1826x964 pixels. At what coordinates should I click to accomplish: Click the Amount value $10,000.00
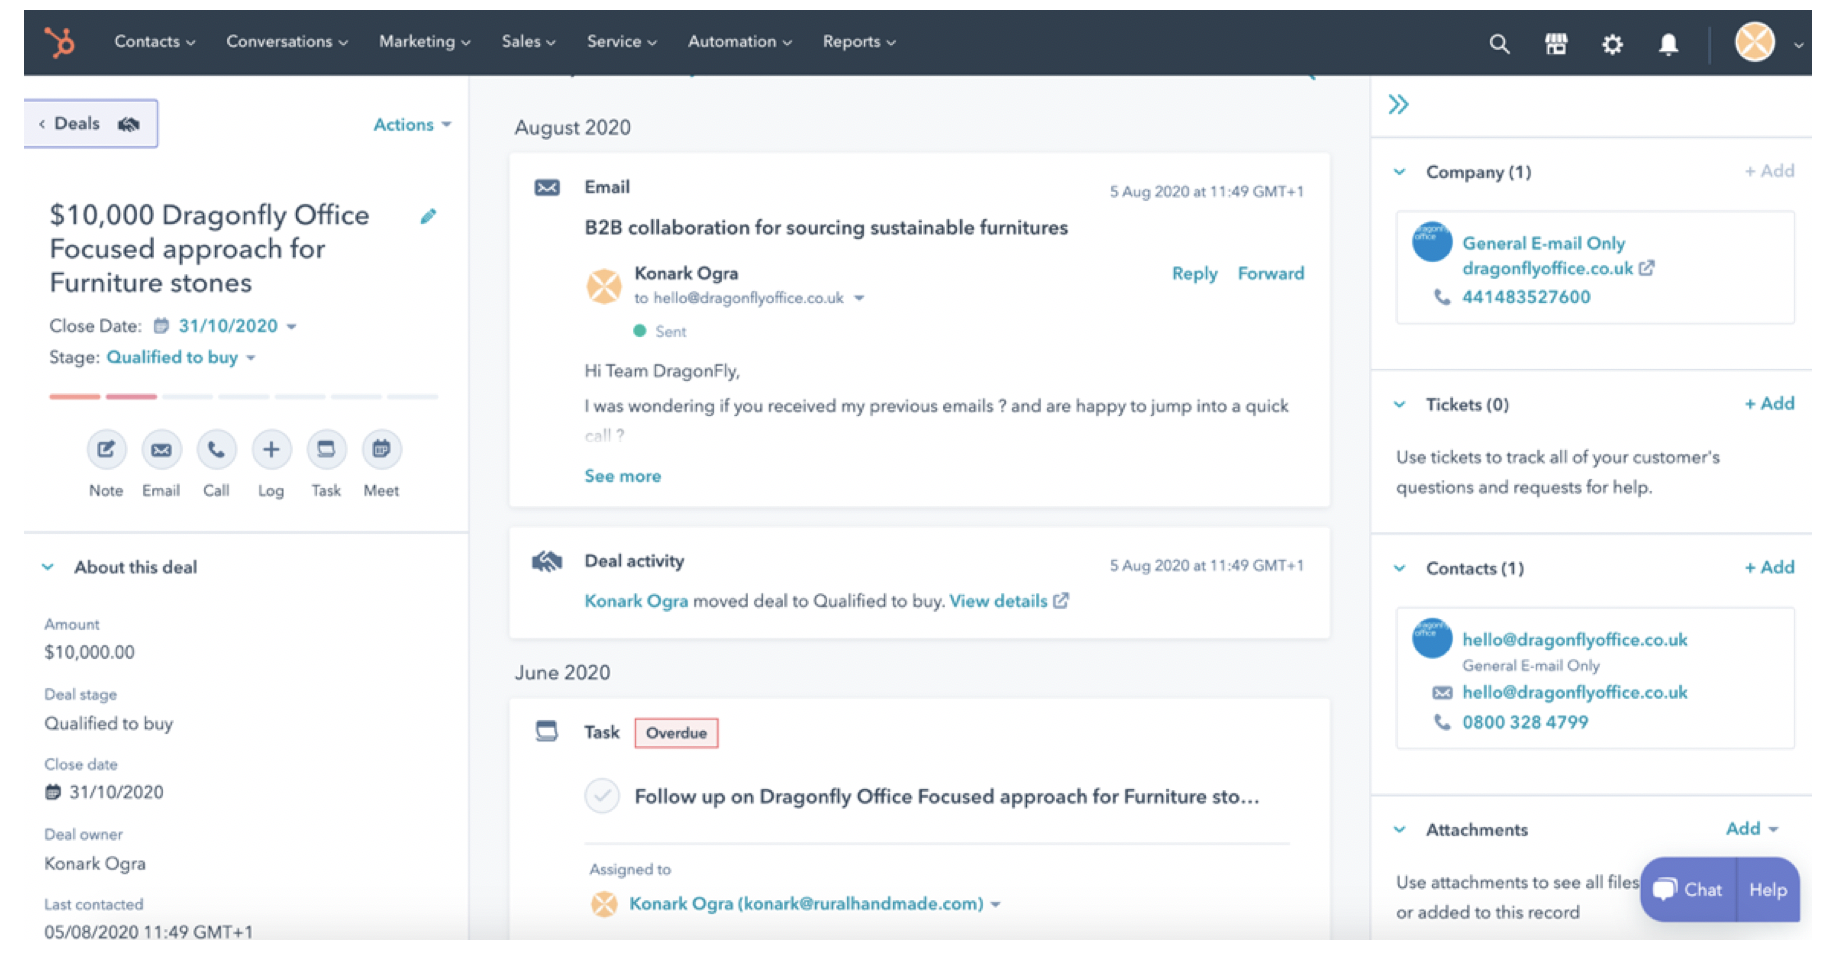click(x=89, y=652)
